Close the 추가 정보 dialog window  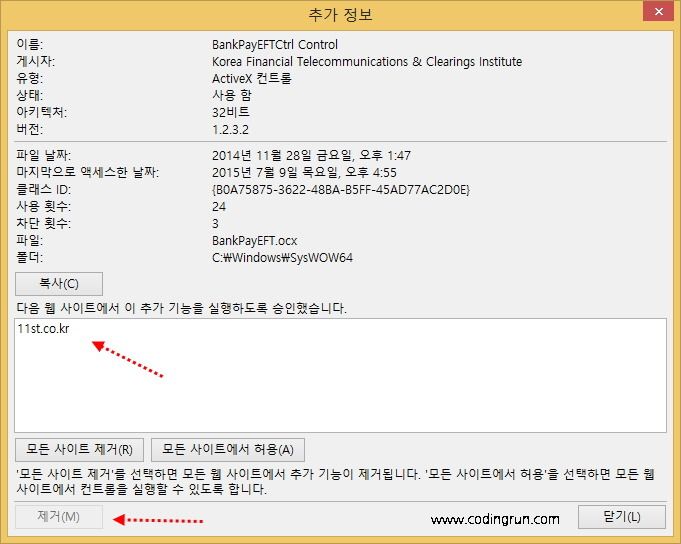click(658, 12)
